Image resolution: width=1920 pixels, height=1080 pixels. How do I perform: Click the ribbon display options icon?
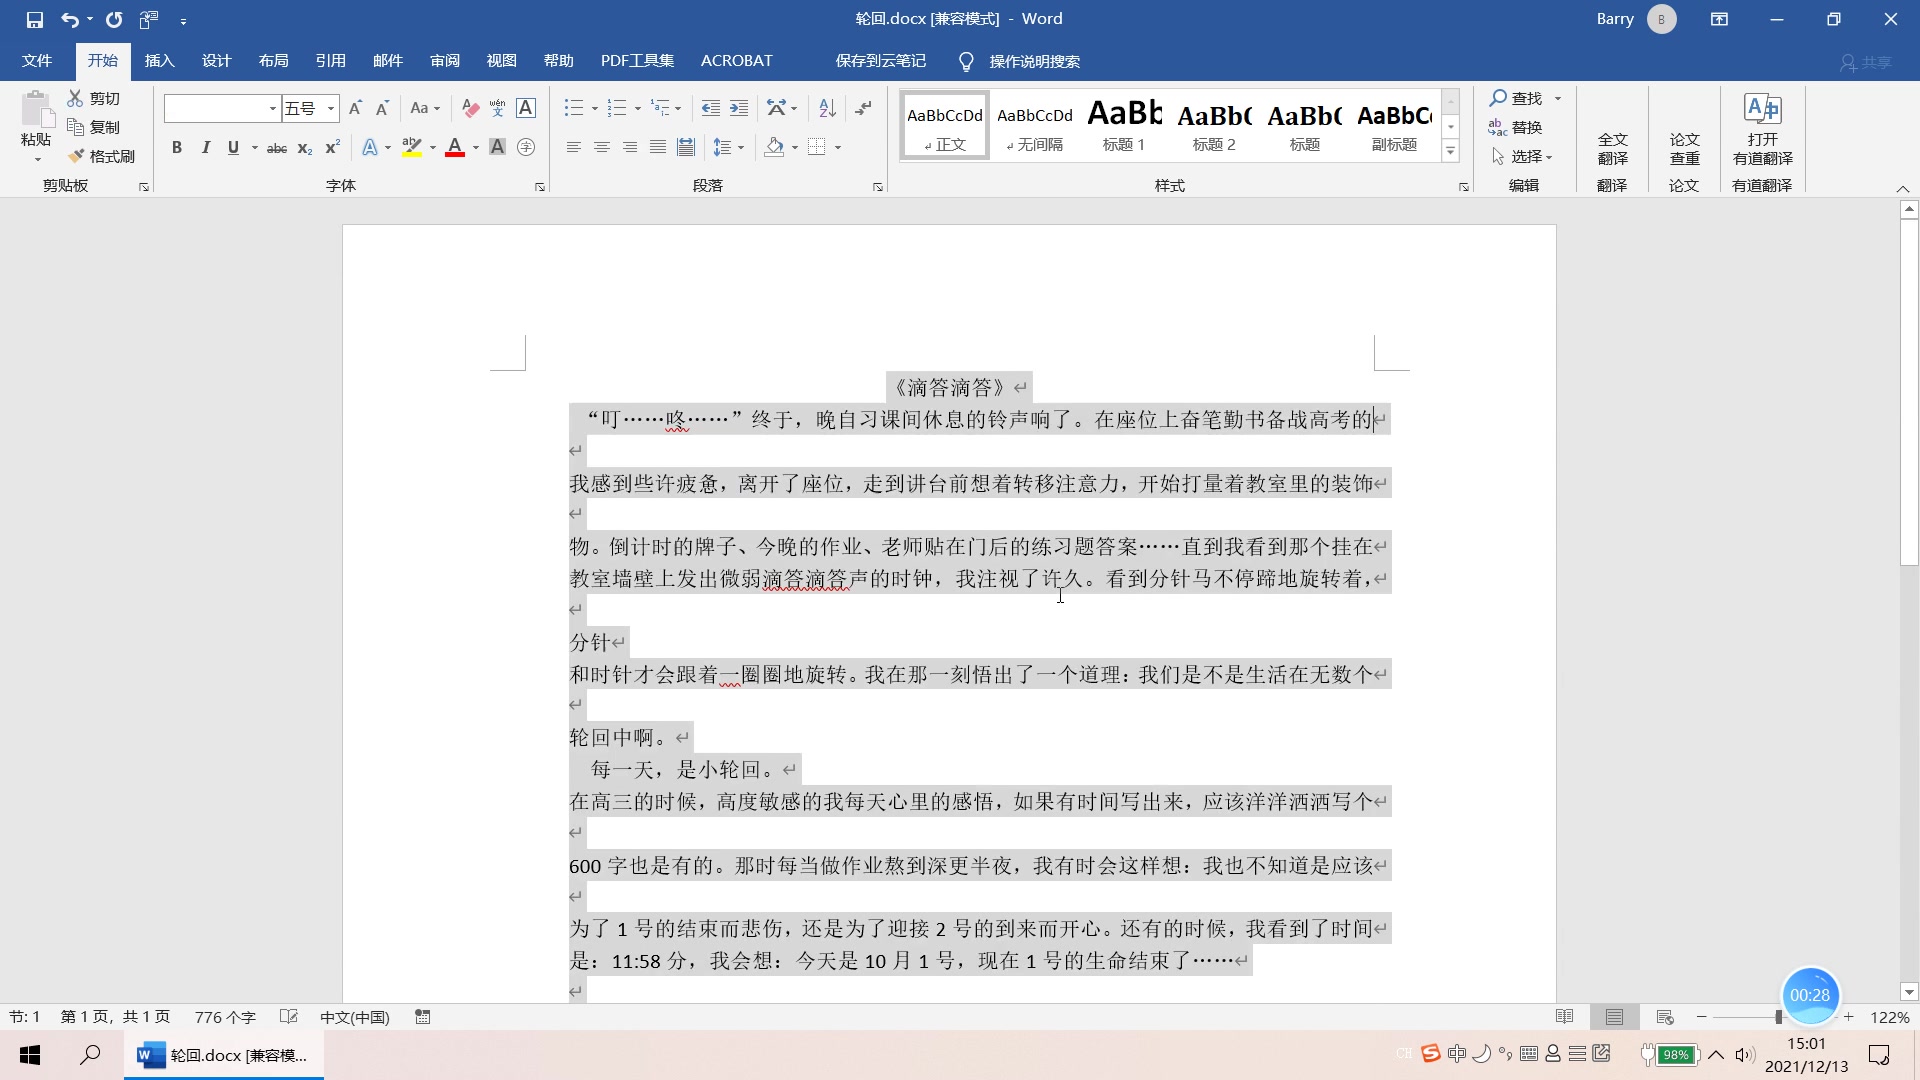1719,19
